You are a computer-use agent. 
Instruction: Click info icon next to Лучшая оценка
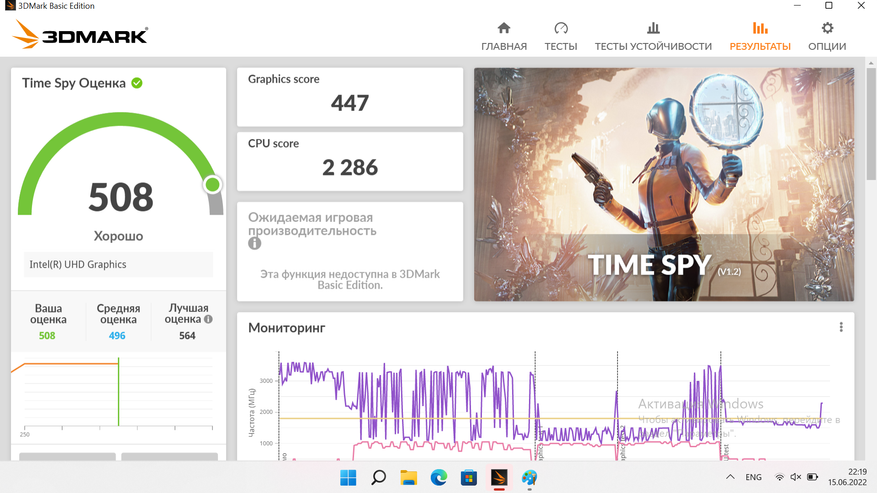[208, 320]
